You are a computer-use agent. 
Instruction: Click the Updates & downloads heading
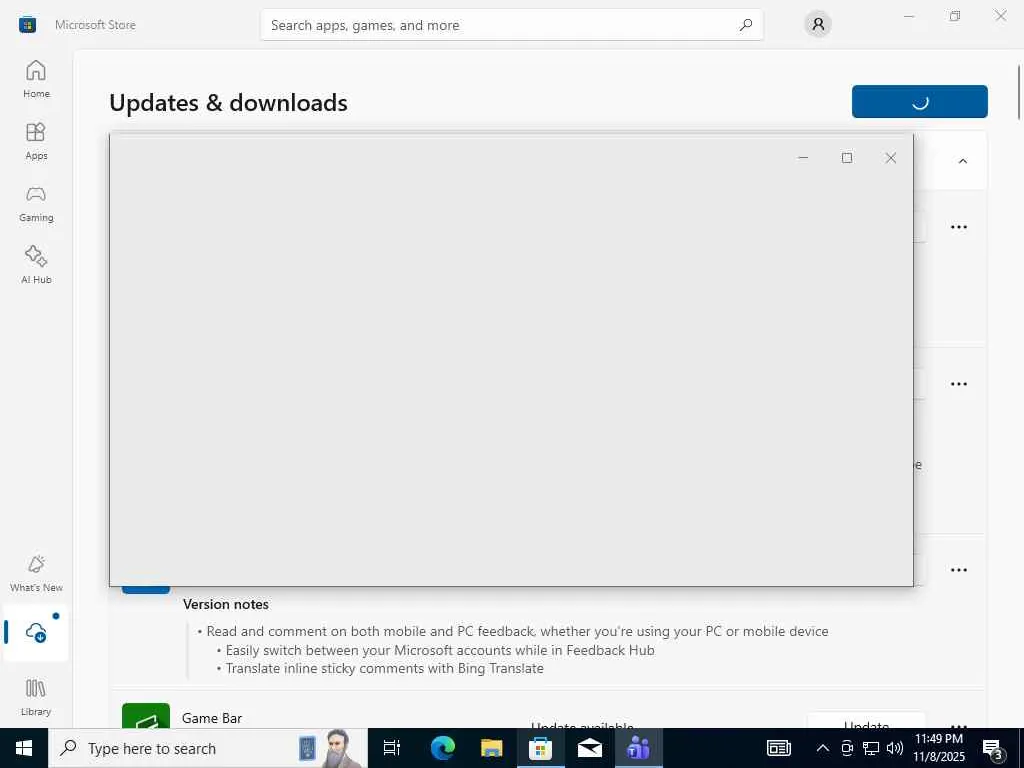tap(229, 103)
